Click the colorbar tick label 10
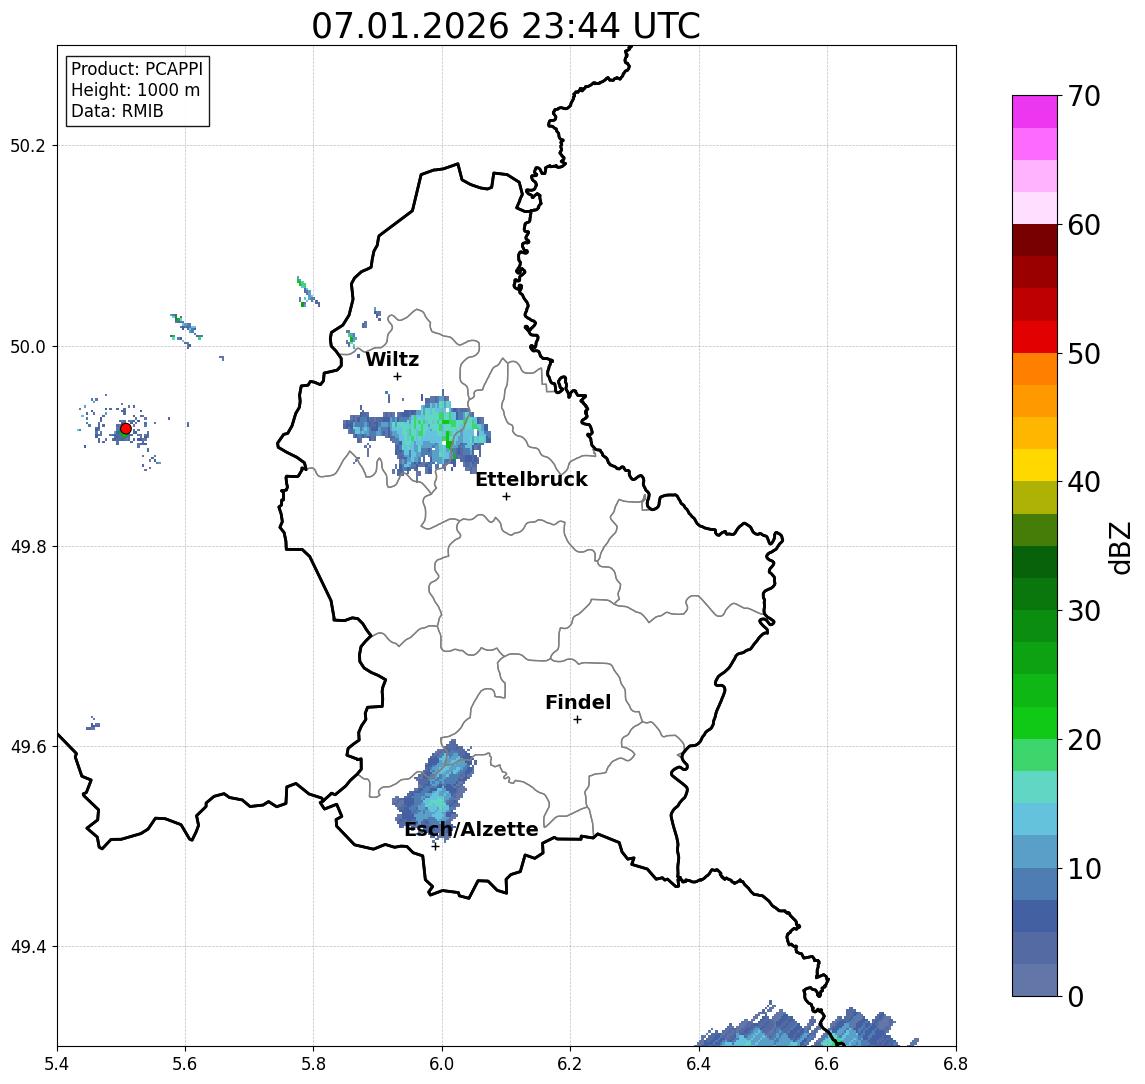 (x=1084, y=869)
